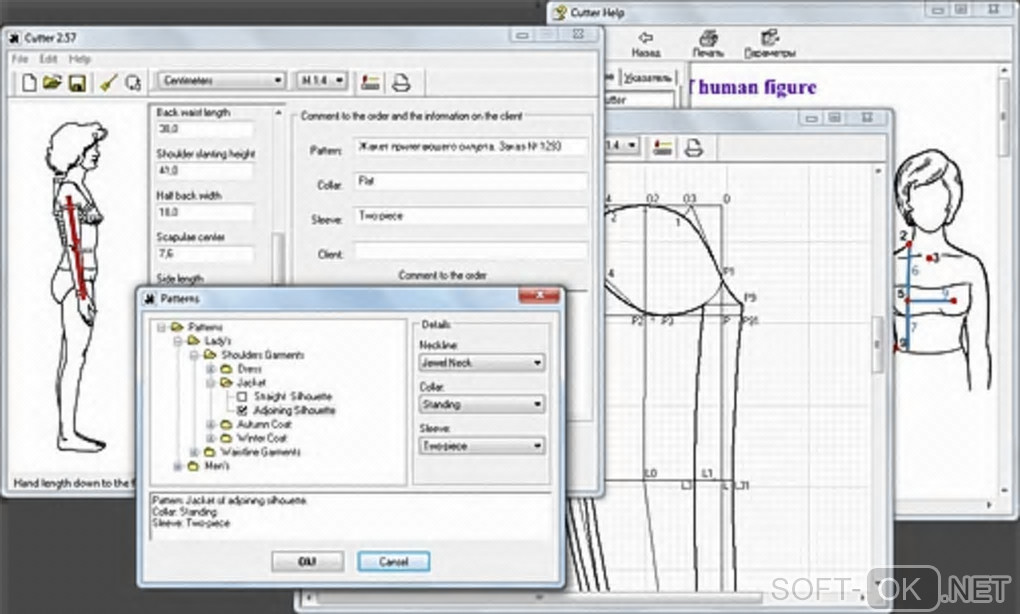
Task: Click the 'Pattern: Jacket of adjoining silhouette' summary line
Action: 229,500
